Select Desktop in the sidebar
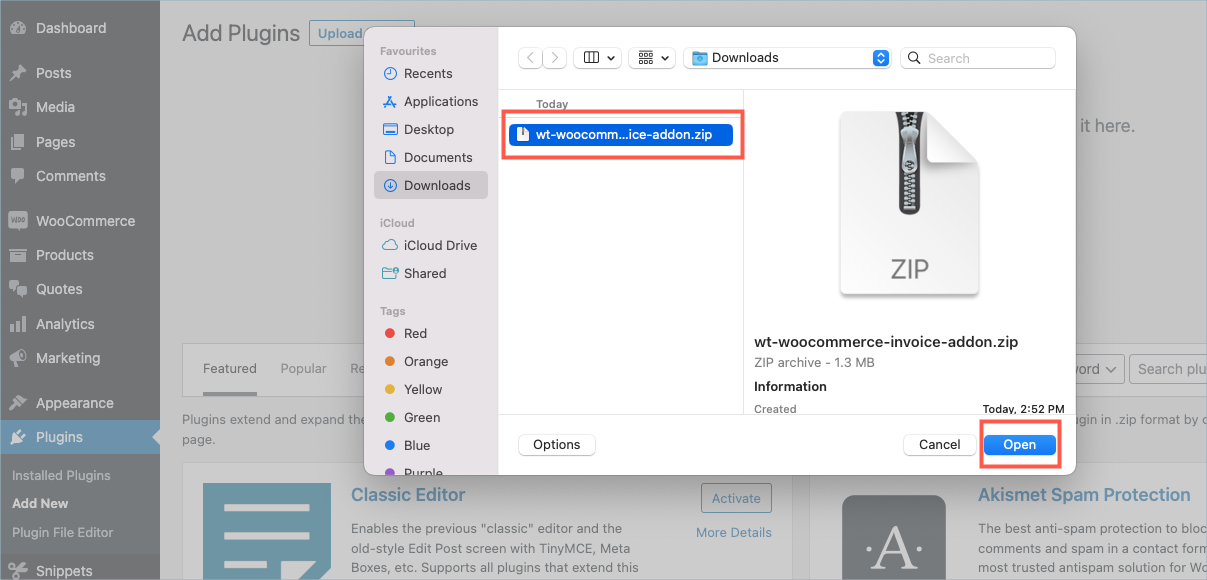 pyautogui.click(x=430, y=129)
